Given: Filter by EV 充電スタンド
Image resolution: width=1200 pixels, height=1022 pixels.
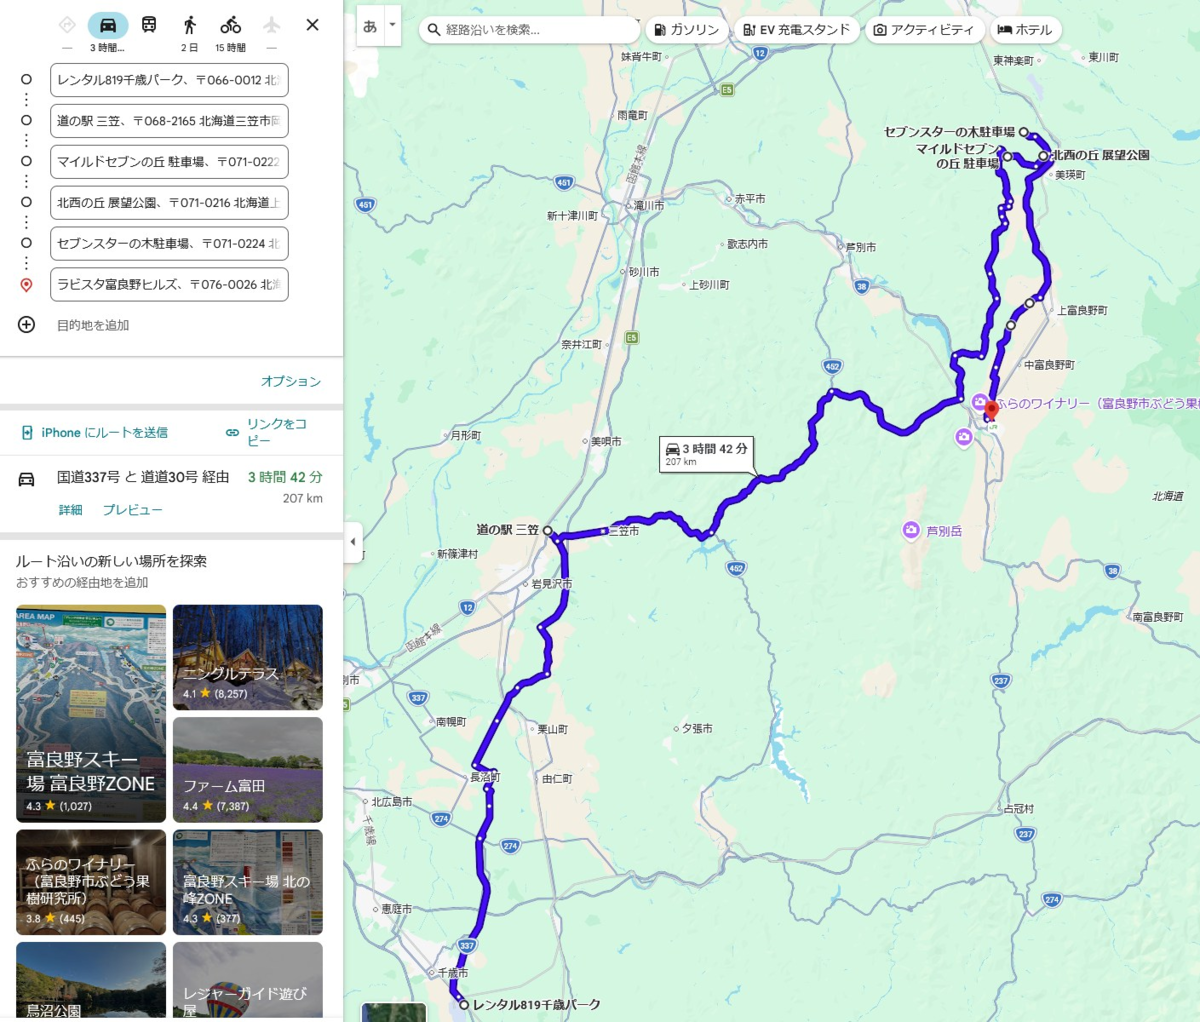Looking at the screenshot, I should point(796,30).
